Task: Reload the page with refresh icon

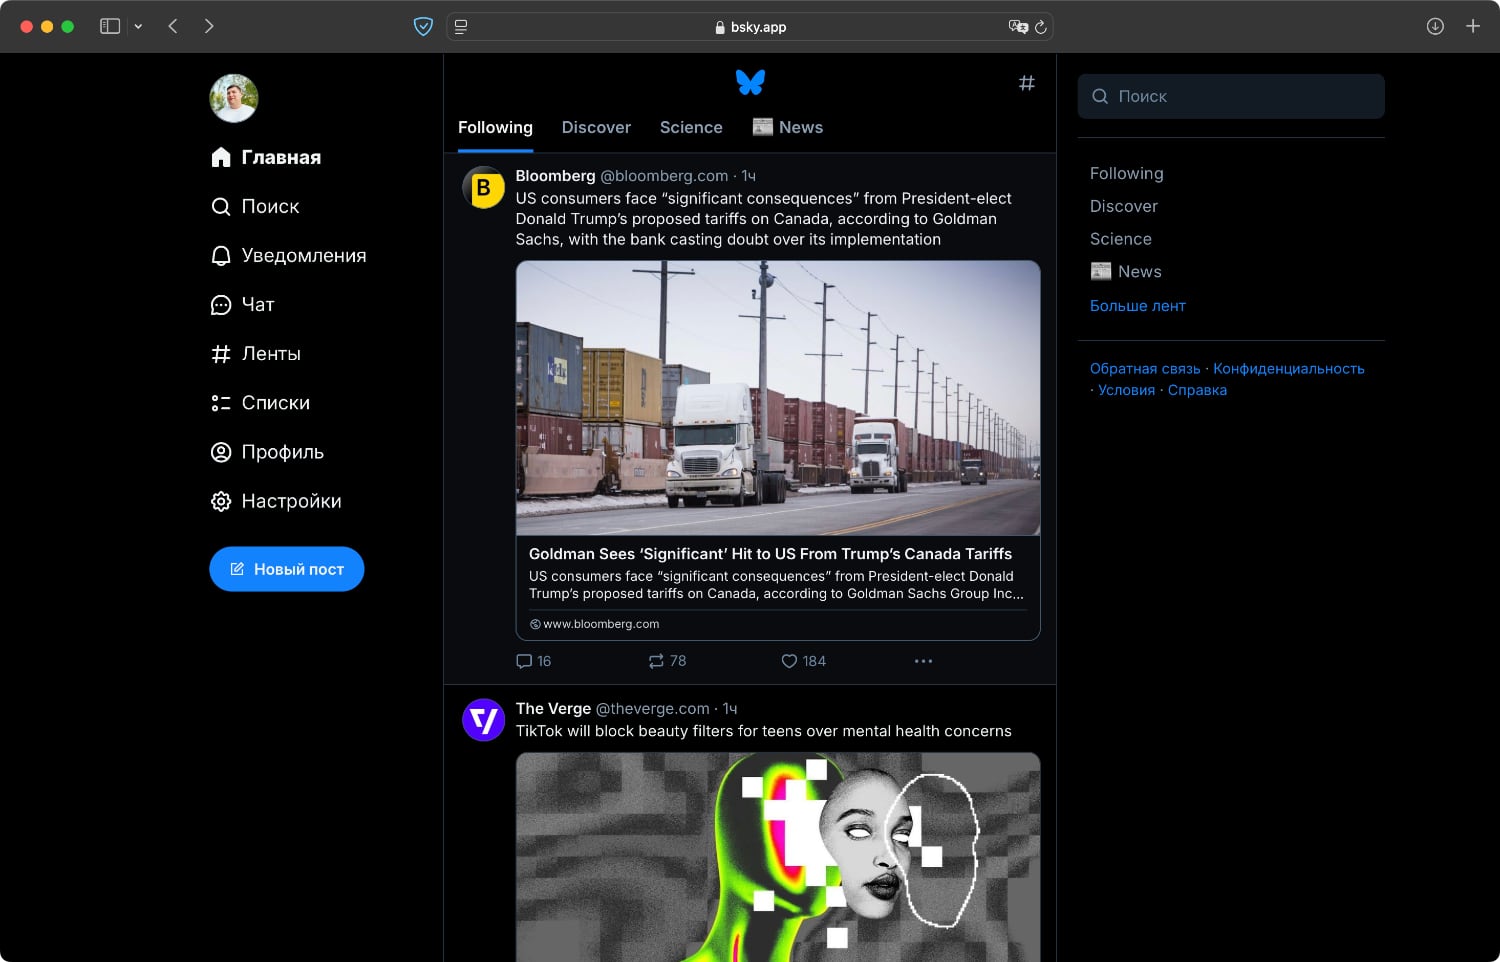Action: click(1041, 27)
